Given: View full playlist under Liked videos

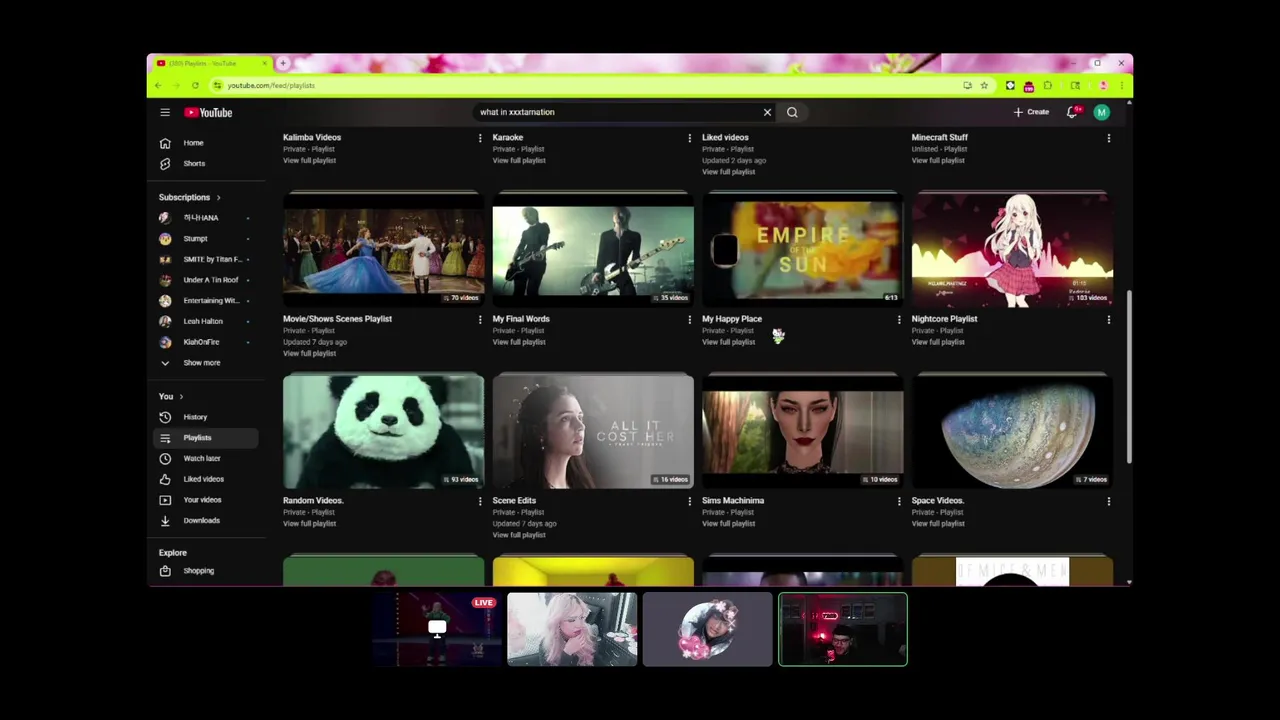Looking at the screenshot, I should coord(728,172).
